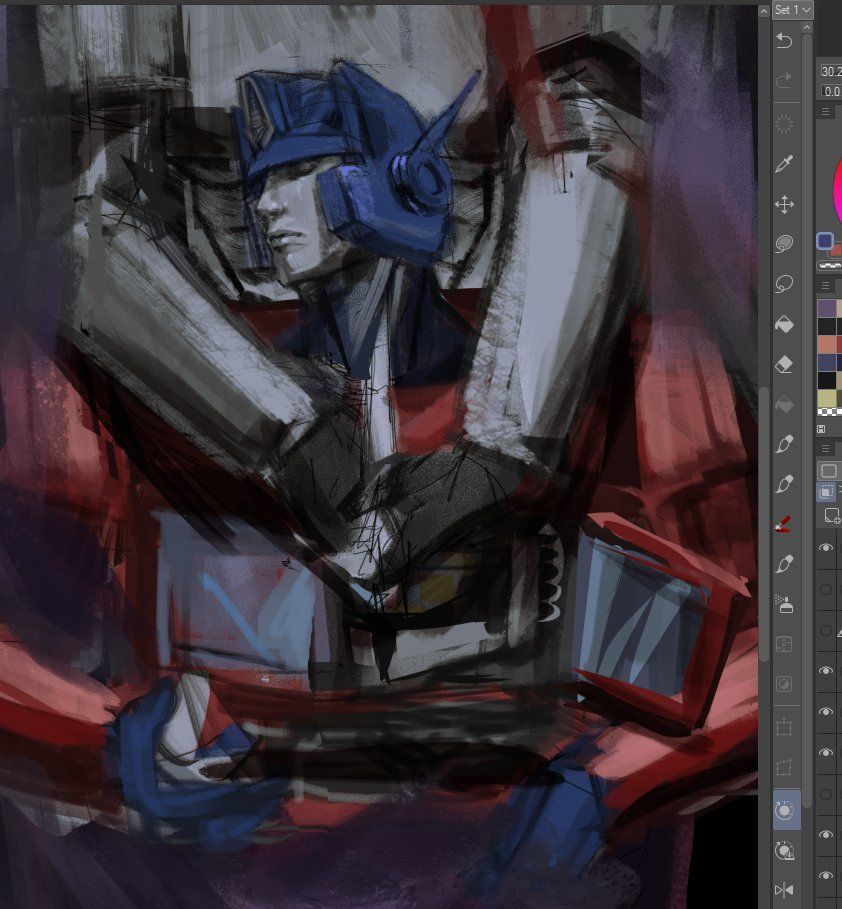Toggle the highlighted clip-to-layer icon
Viewport: 842px width, 909px height.
click(x=826, y=492)
